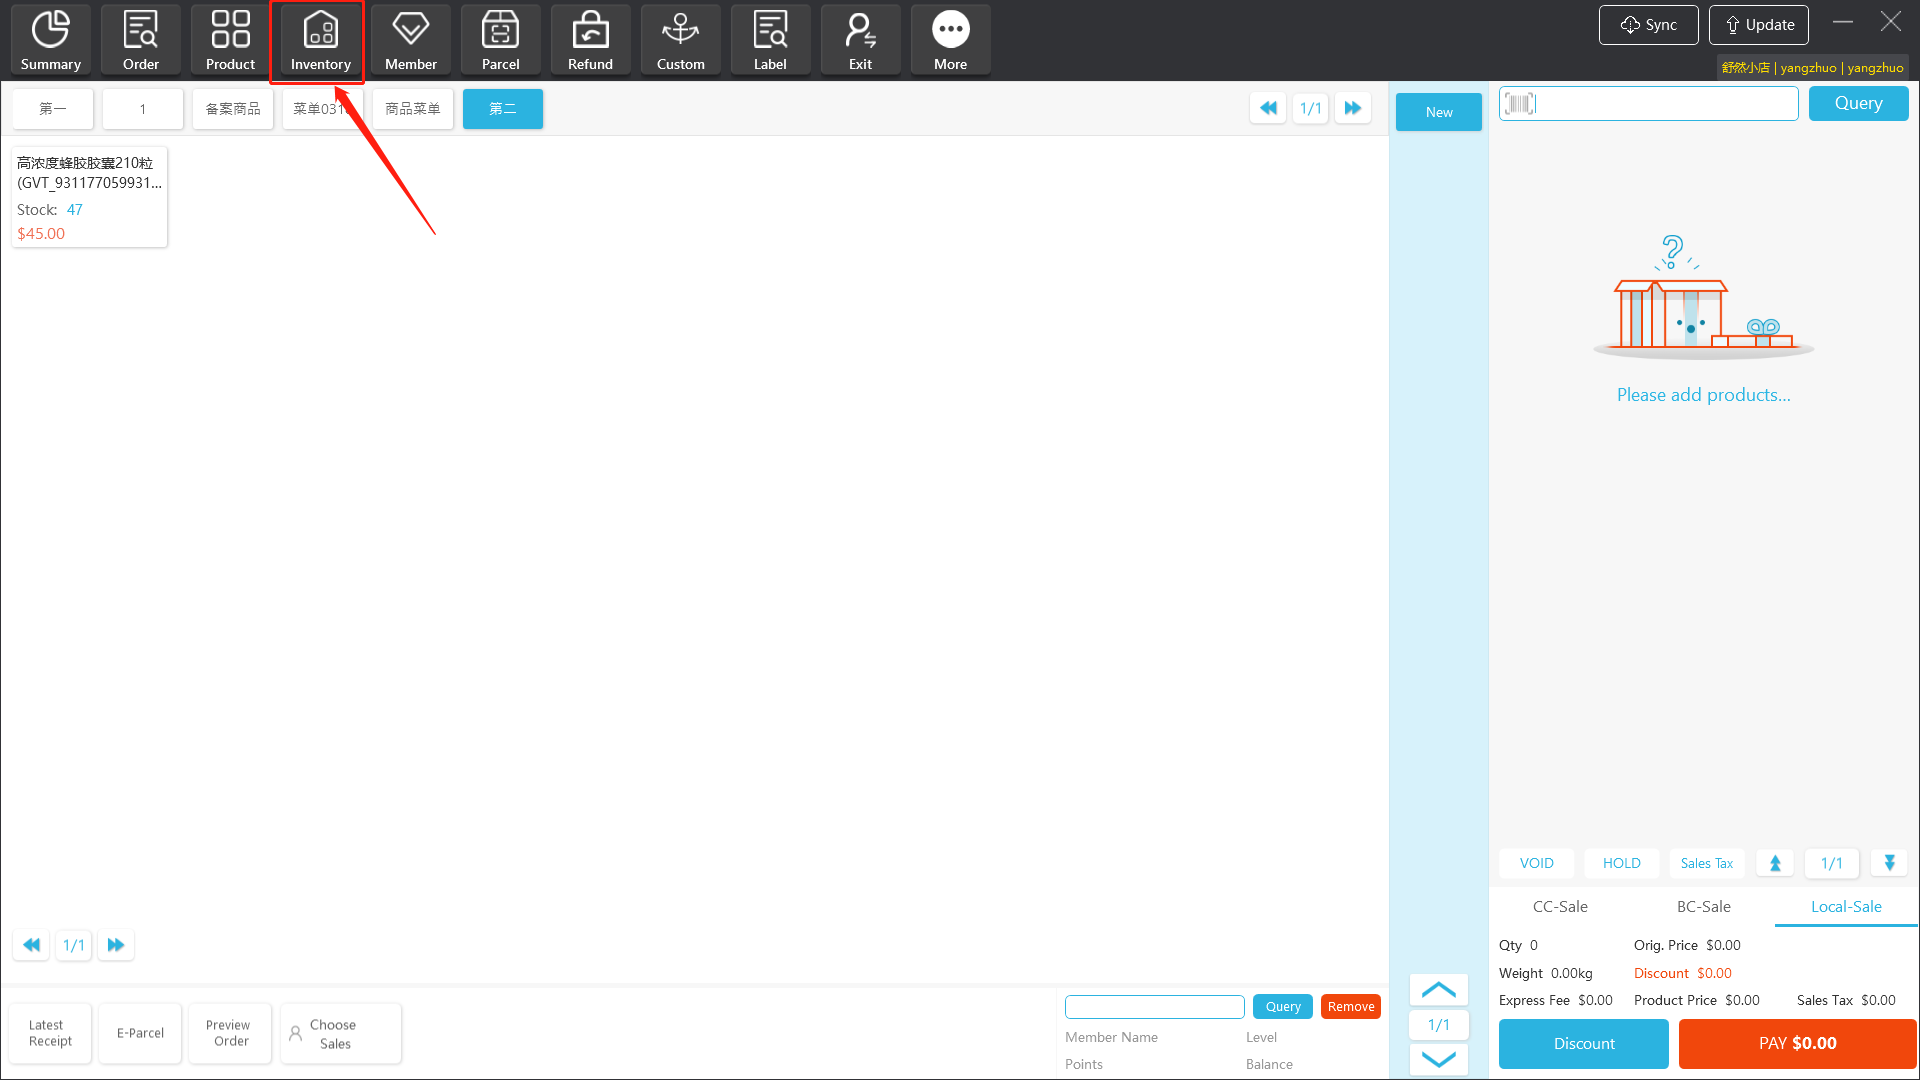Click the Discount button

tap(1583, 1043)
